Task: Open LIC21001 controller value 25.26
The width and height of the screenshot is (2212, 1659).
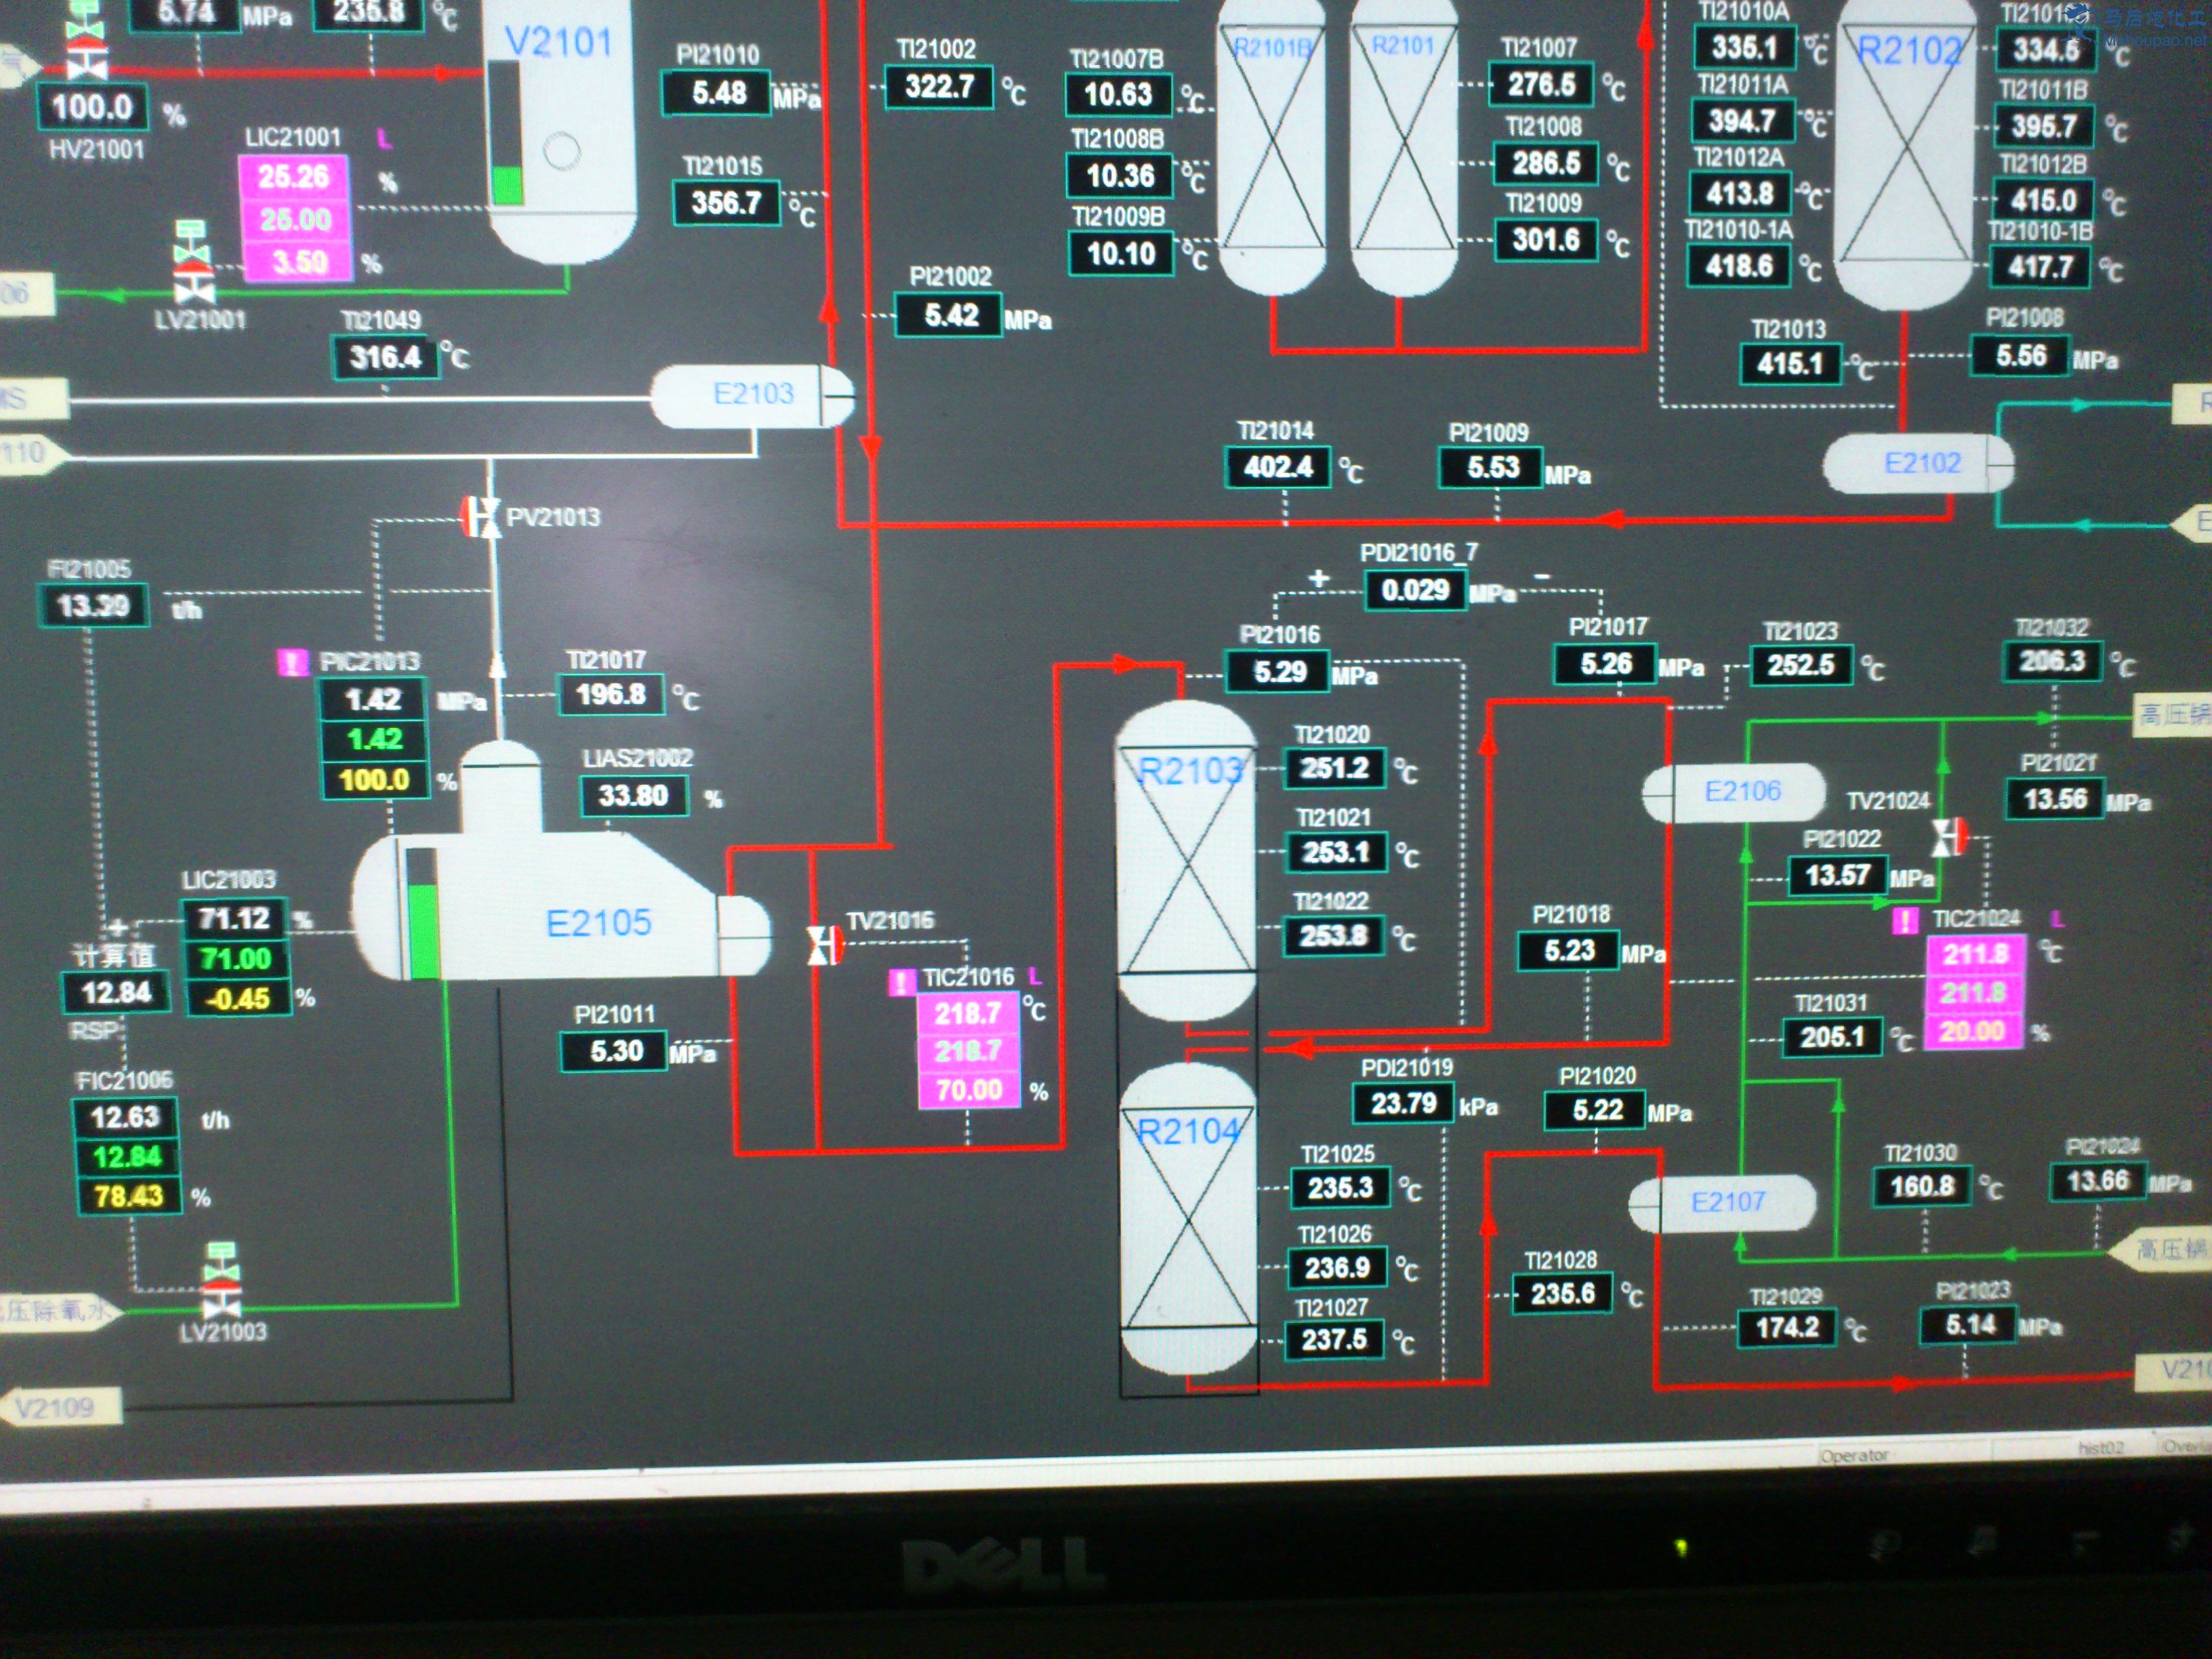Action: (294, 176)
